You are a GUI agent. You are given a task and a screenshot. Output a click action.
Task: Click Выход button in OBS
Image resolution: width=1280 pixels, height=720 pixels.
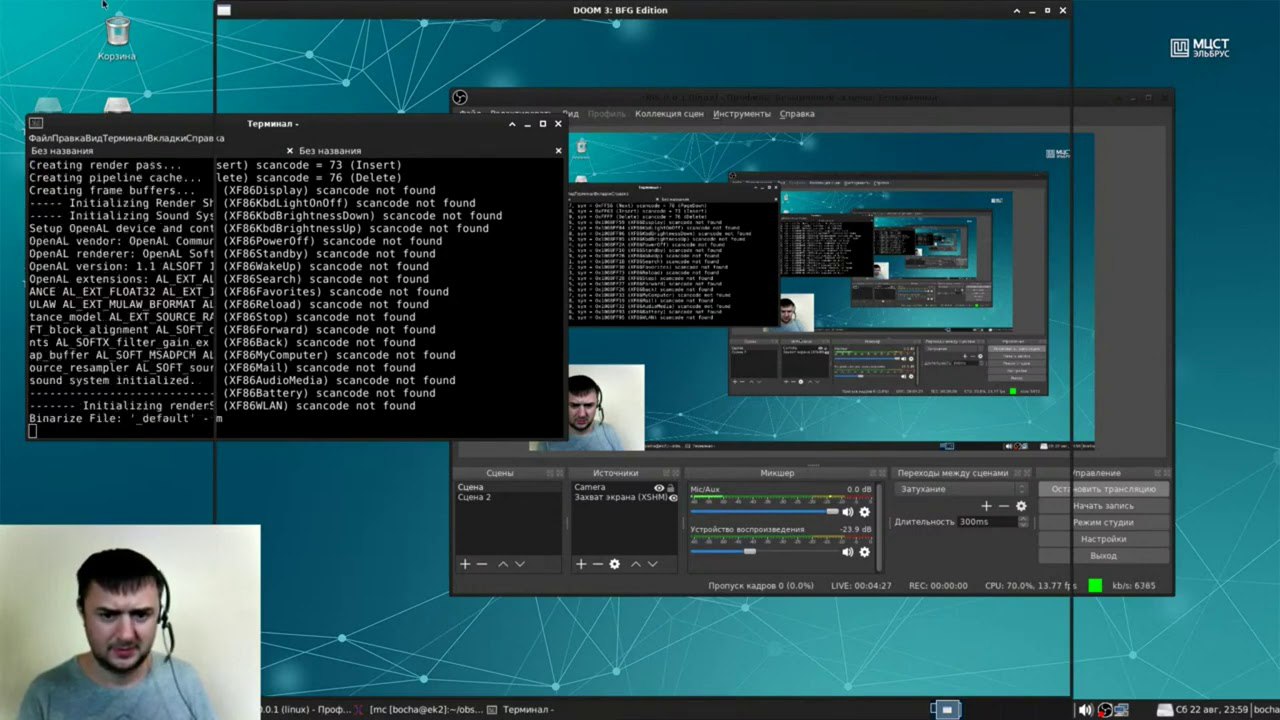pyautogui.click(x=1103, y=555)
